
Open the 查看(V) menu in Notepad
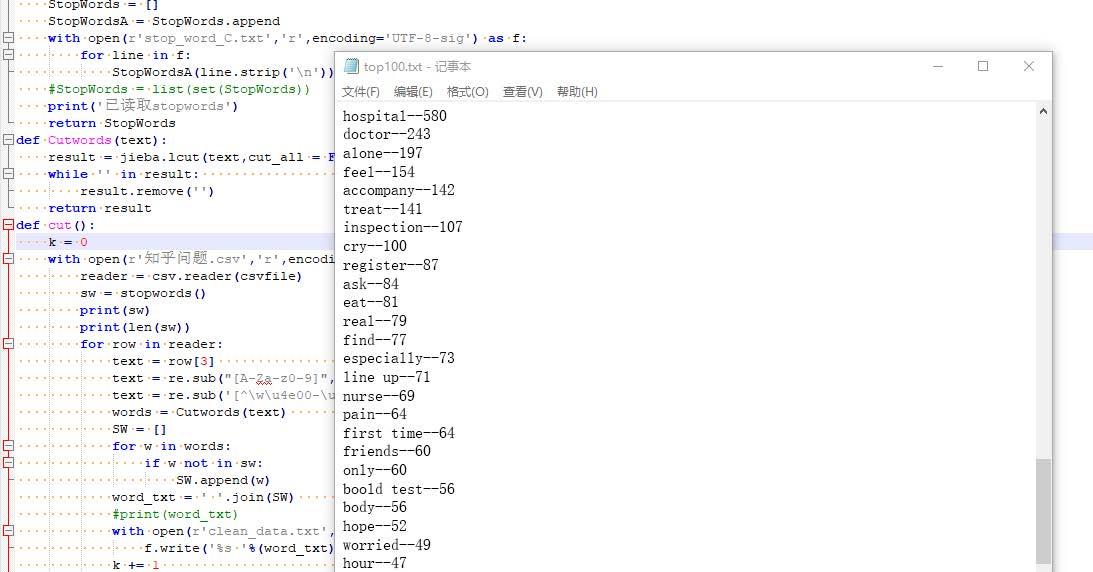point(522,92)
